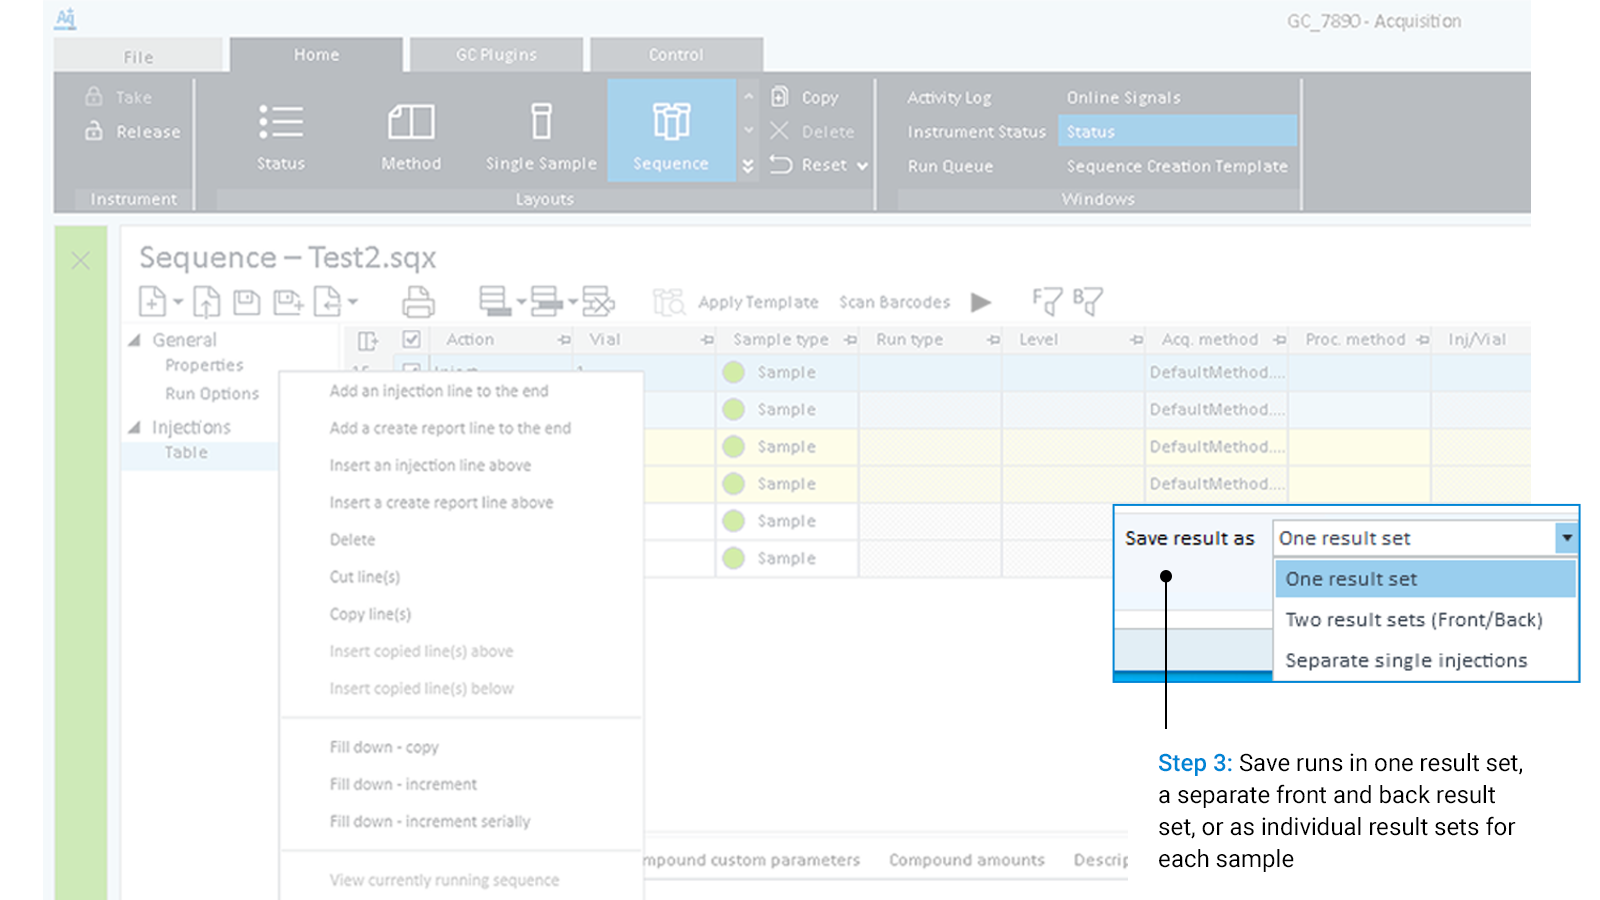
Task: Click the import sequence icon
Action: point(327,301)
